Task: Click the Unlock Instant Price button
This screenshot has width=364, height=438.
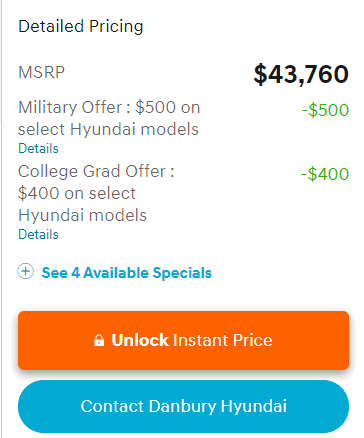Action: pyautogui.click(x=183, y=340)
